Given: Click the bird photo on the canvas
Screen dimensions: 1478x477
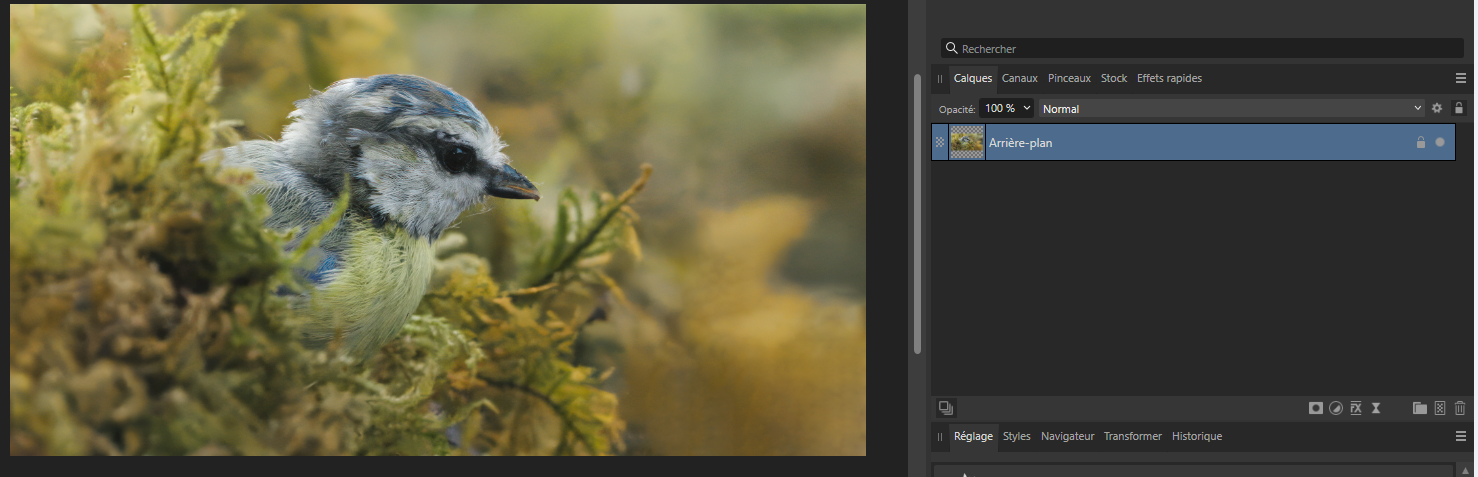Looking at the screenshot, I should tap(438, 230).
